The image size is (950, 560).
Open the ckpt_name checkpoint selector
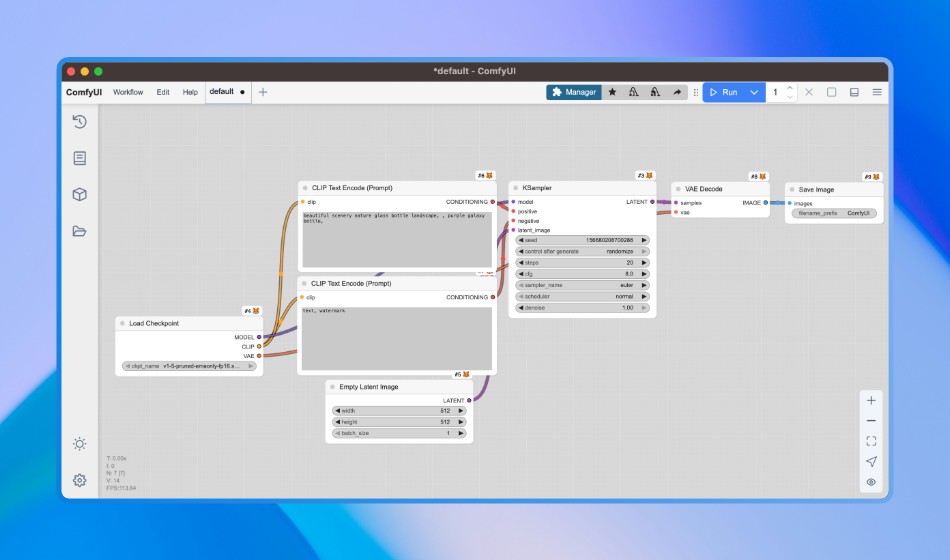(189, 366)
